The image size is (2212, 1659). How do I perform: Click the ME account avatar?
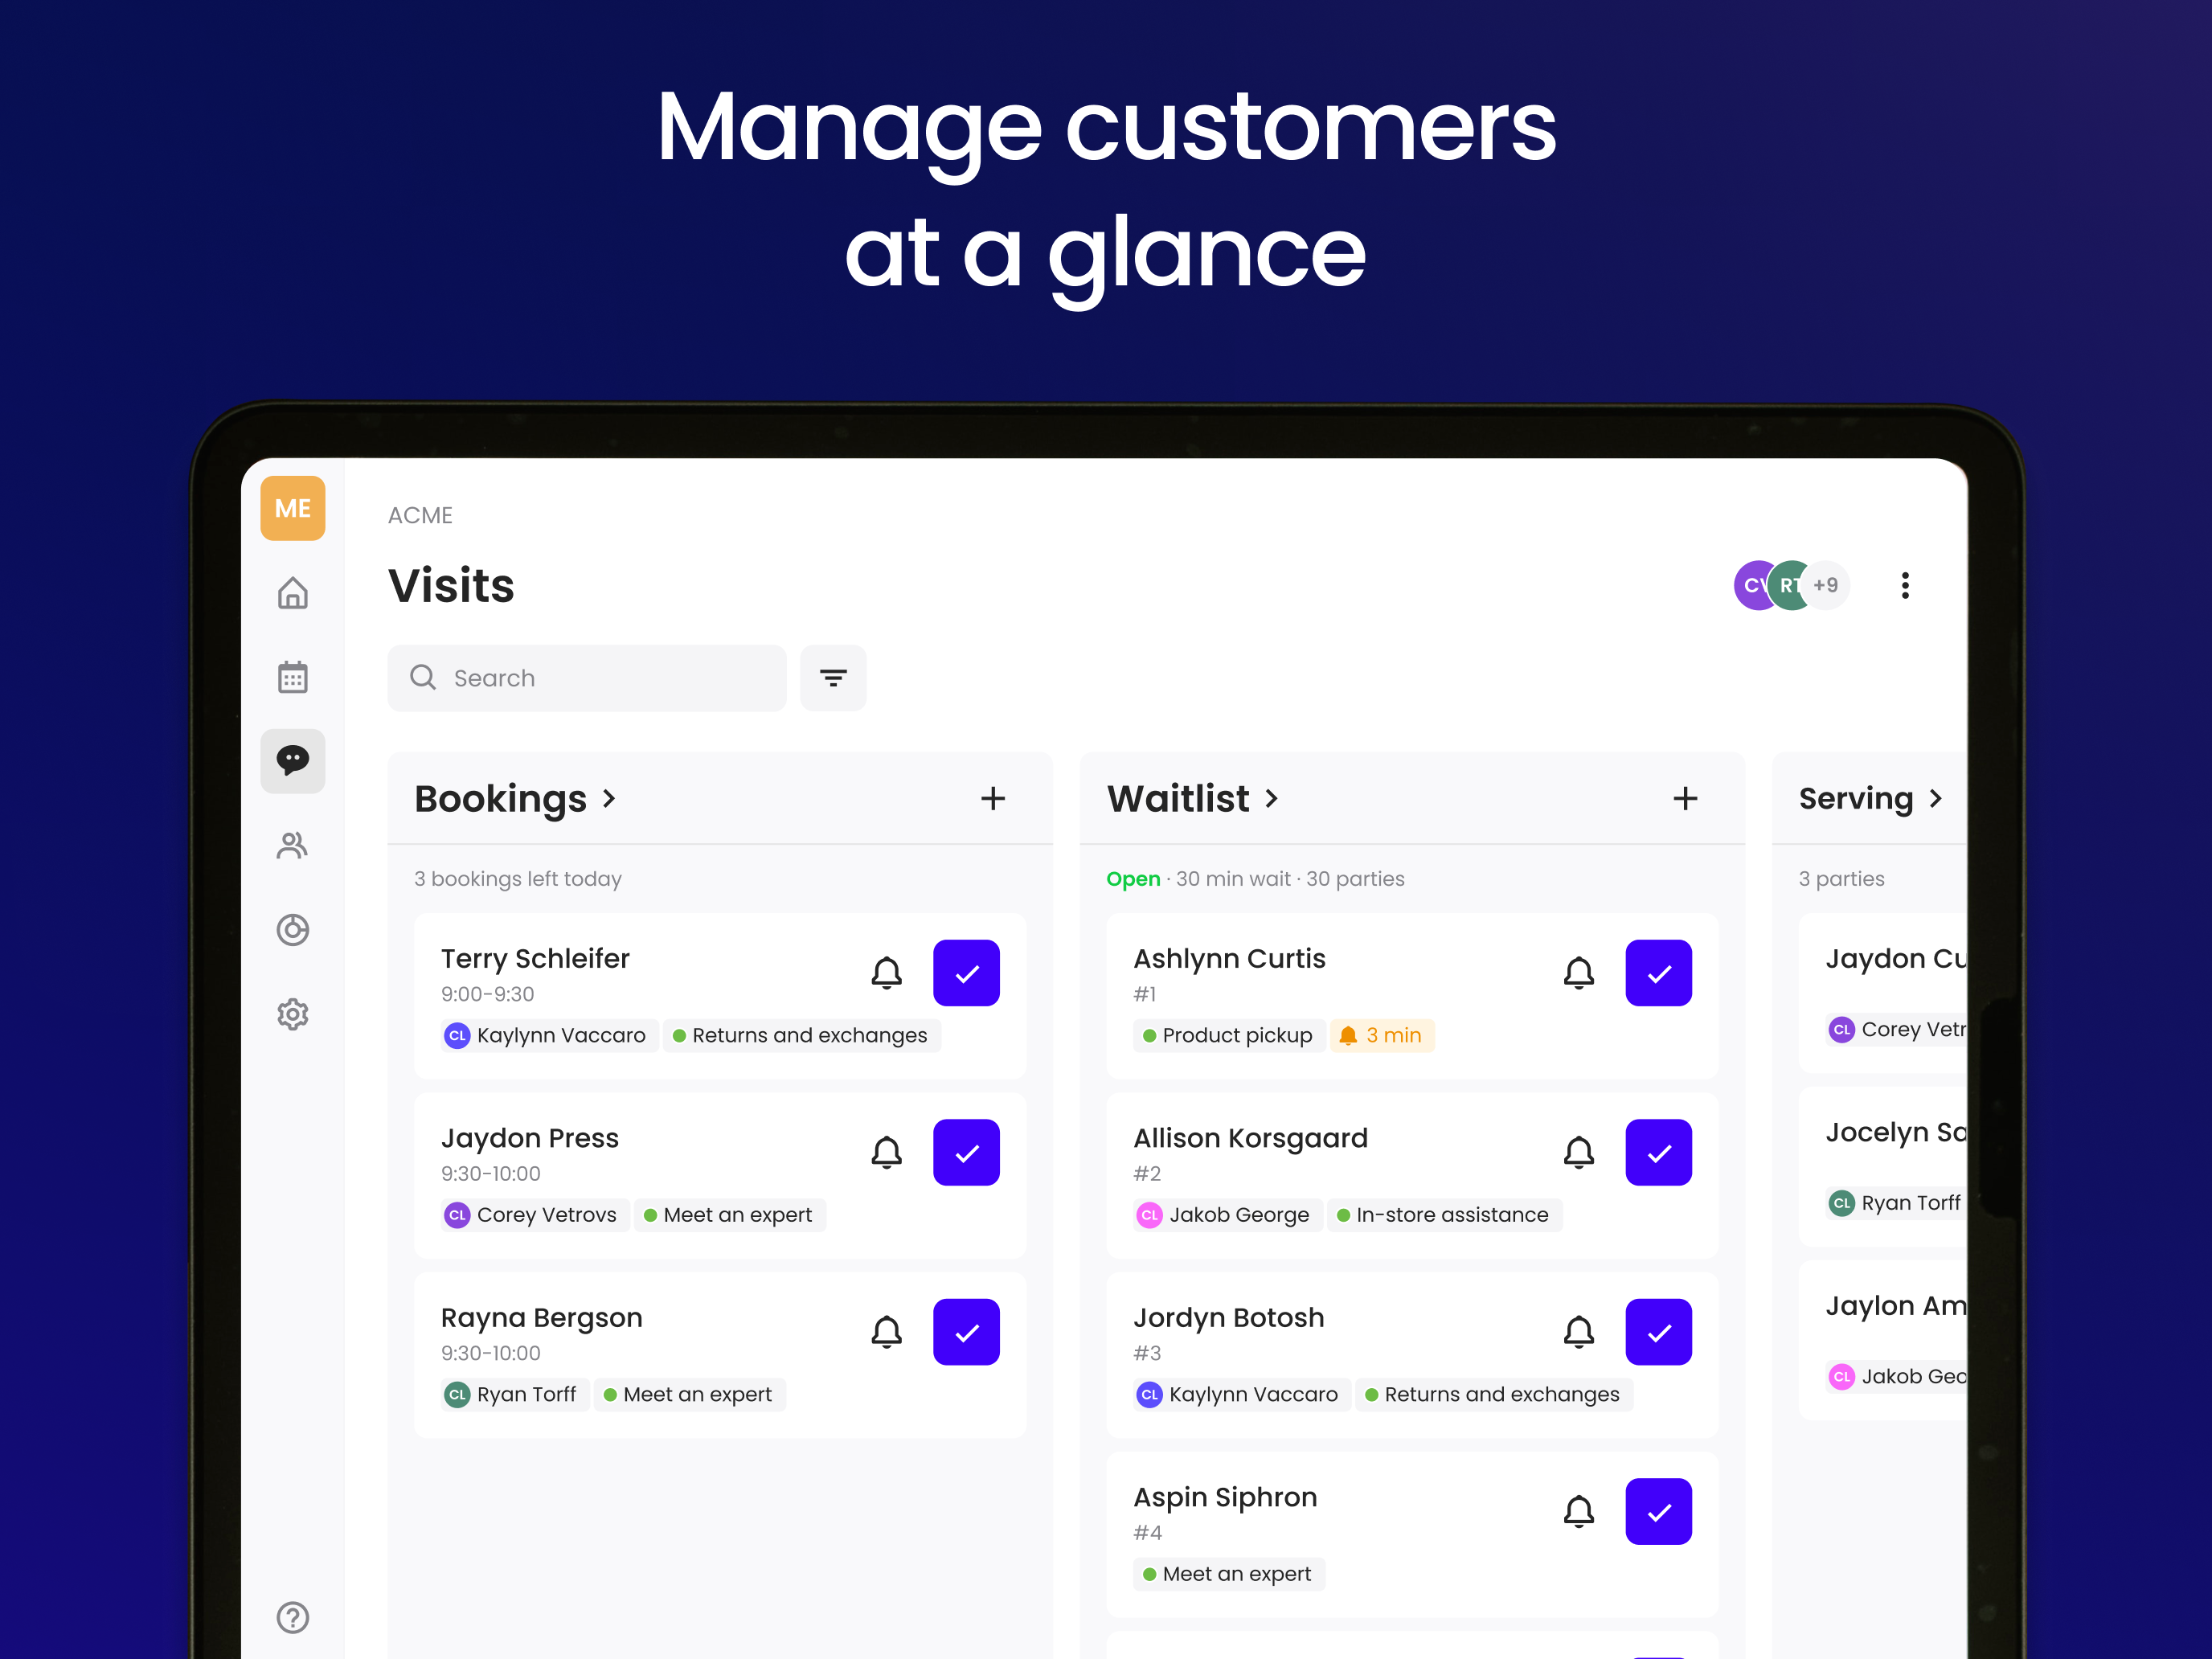pos(292,508)
